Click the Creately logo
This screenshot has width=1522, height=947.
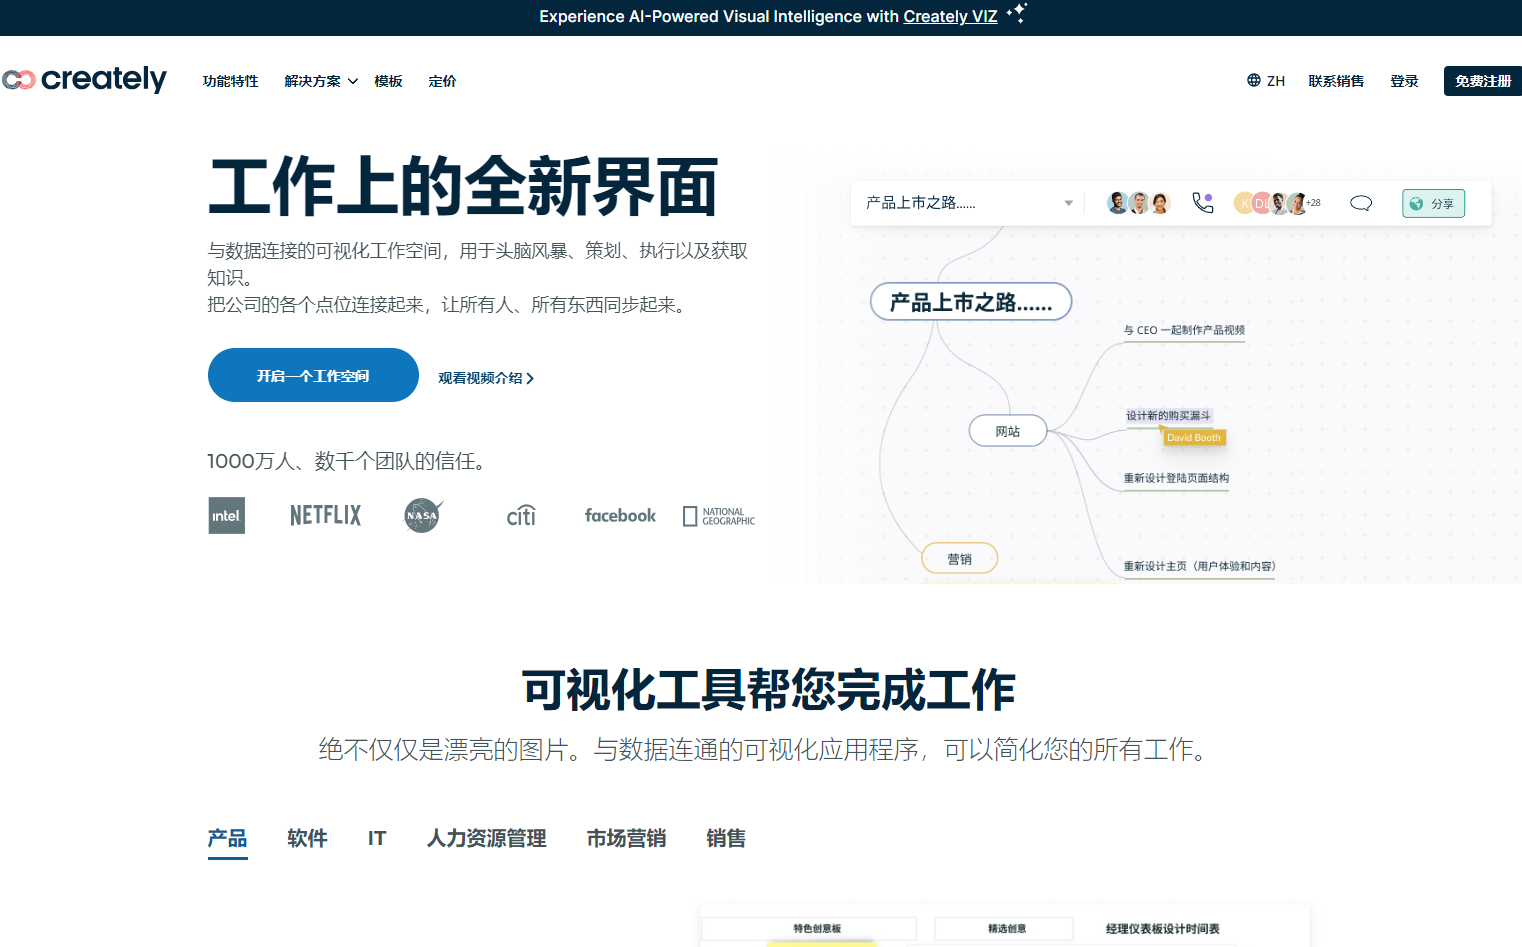(85, 80)
